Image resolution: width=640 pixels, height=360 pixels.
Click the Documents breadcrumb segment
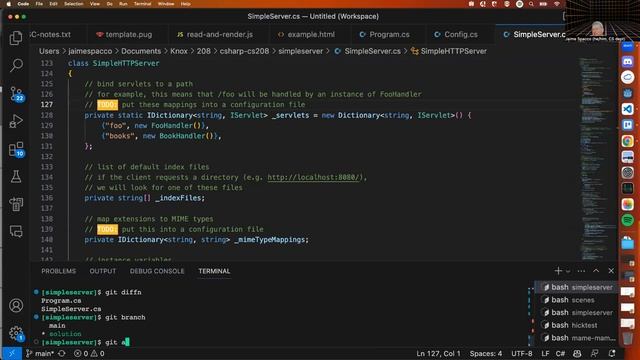pos(141,51)
